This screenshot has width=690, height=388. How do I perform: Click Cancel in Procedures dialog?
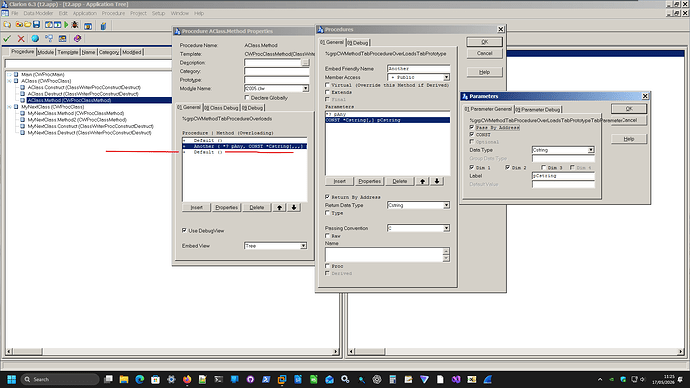pyautogui.click(x=484, y=53)
